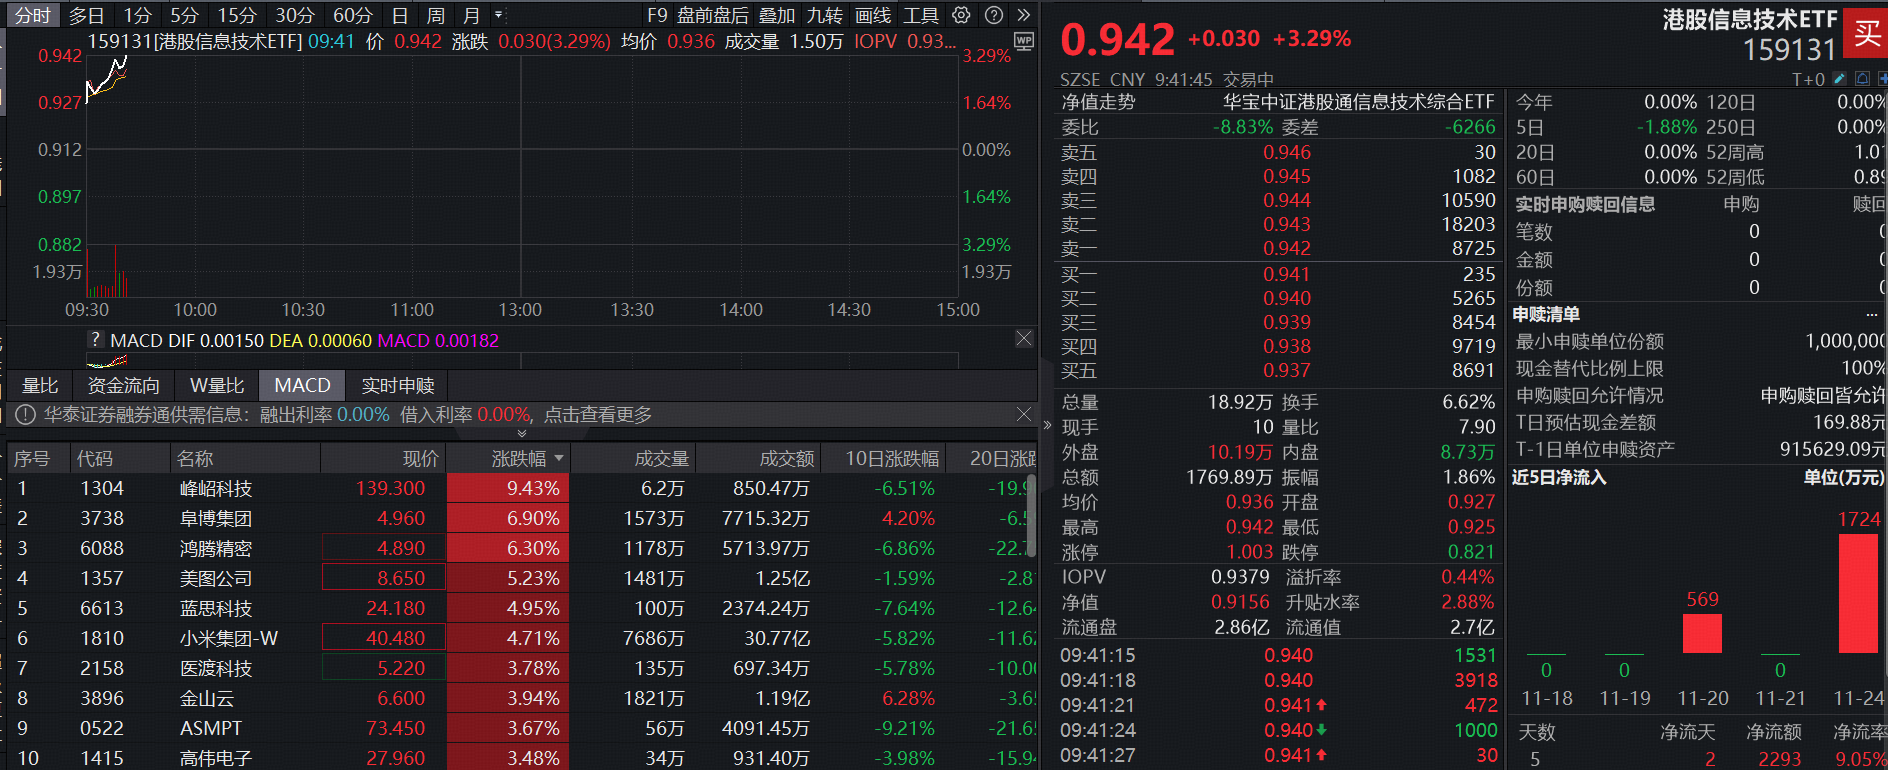Switch to the 资金流向 tab
This screenshot has height=770, width=1888.
pyautogui.click(x=123, y=386)
